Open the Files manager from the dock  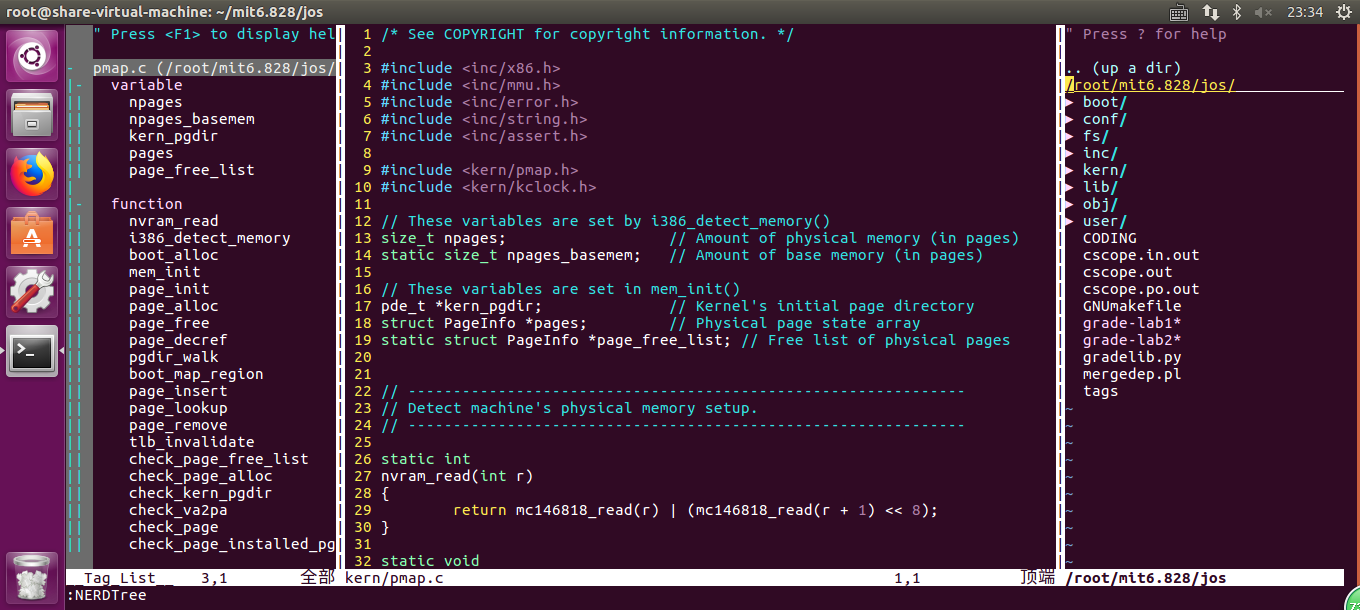(31, 113)
